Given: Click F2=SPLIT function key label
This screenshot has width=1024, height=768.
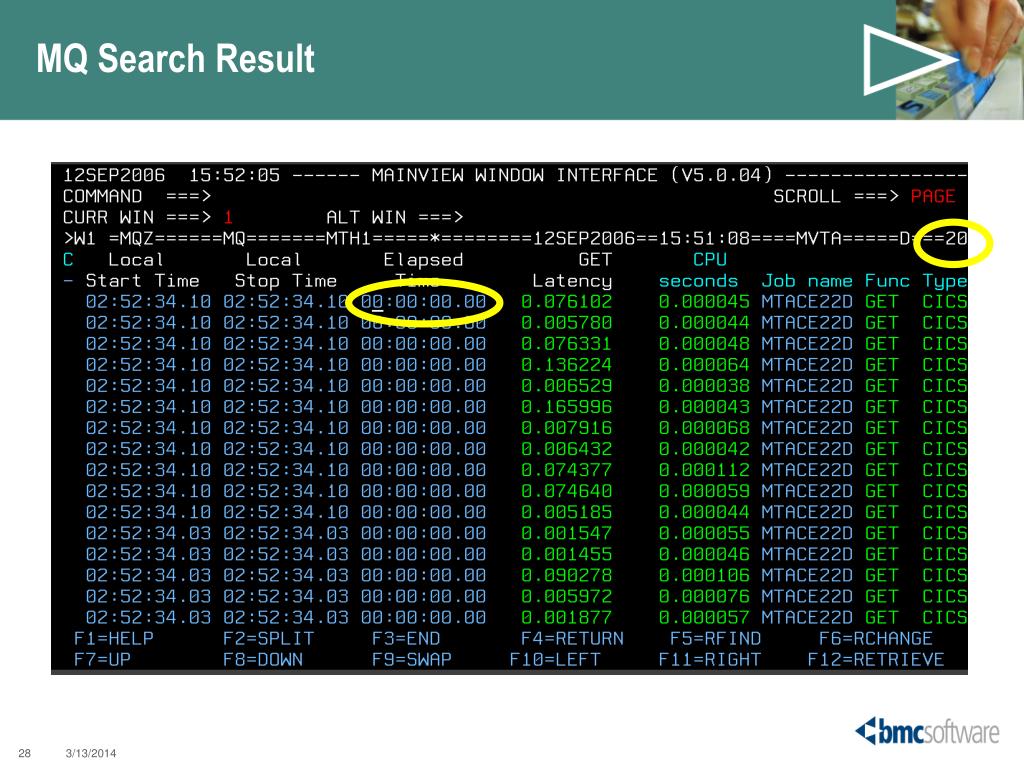Looking at the screenshot, I should point(268,639).
